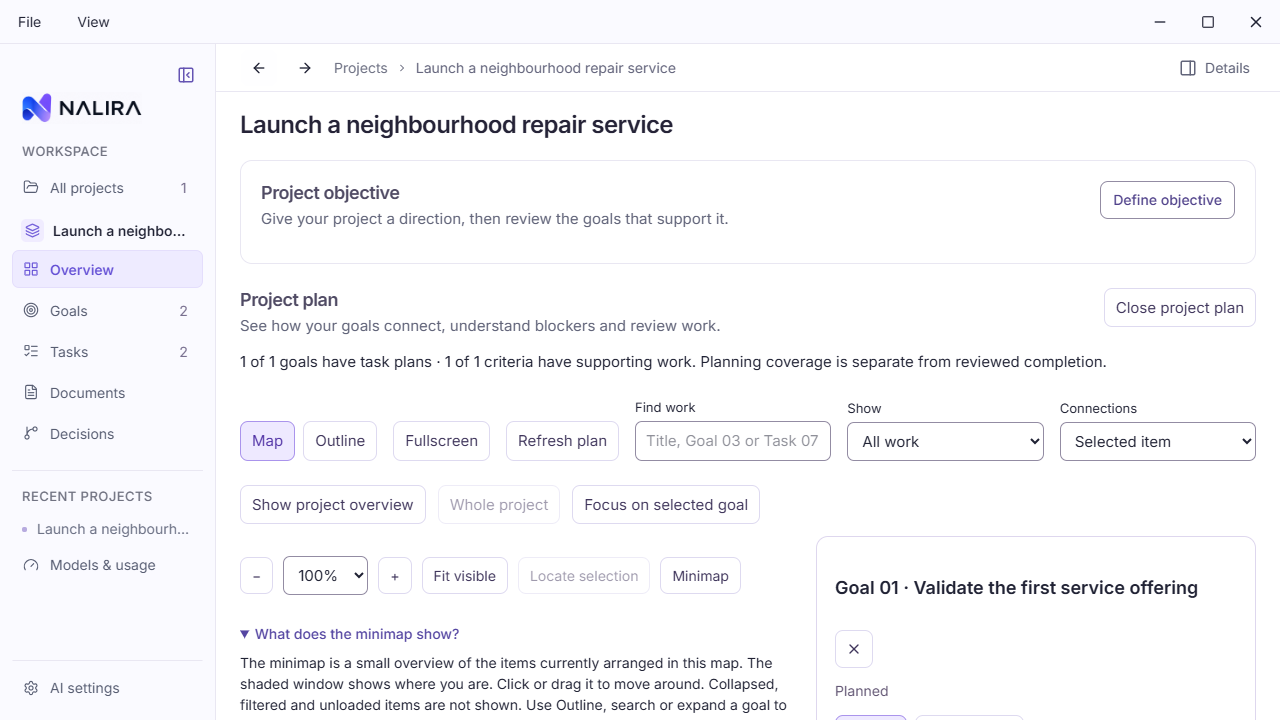This screenshot has height=720, width=1280.
Task: Go forward with the right arrow
Action: tap(305, 68)
